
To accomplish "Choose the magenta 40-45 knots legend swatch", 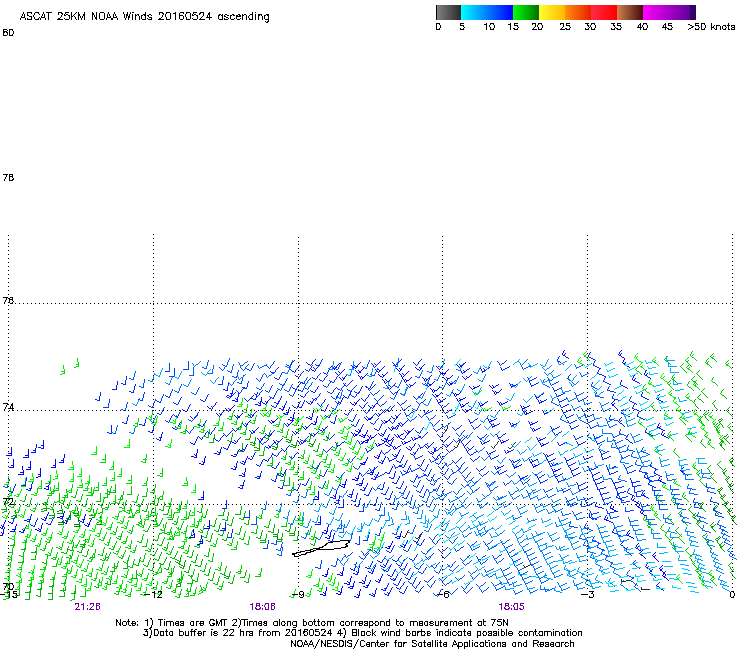I will tap(656, 12).
